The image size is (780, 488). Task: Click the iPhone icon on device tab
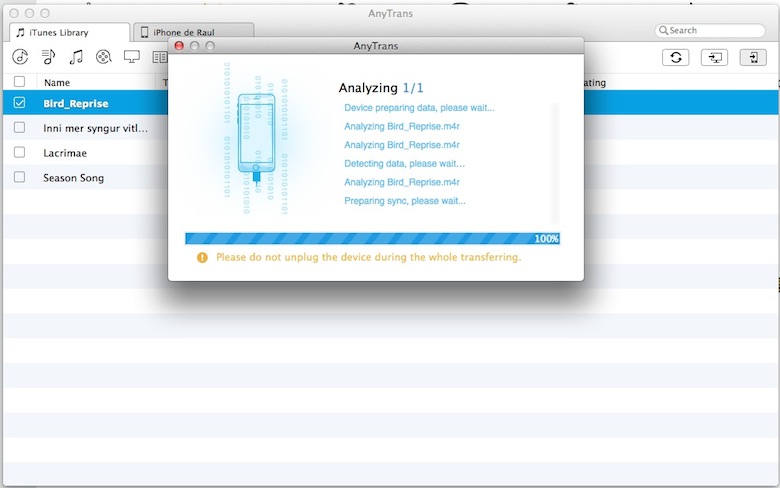tap(144, 32)
